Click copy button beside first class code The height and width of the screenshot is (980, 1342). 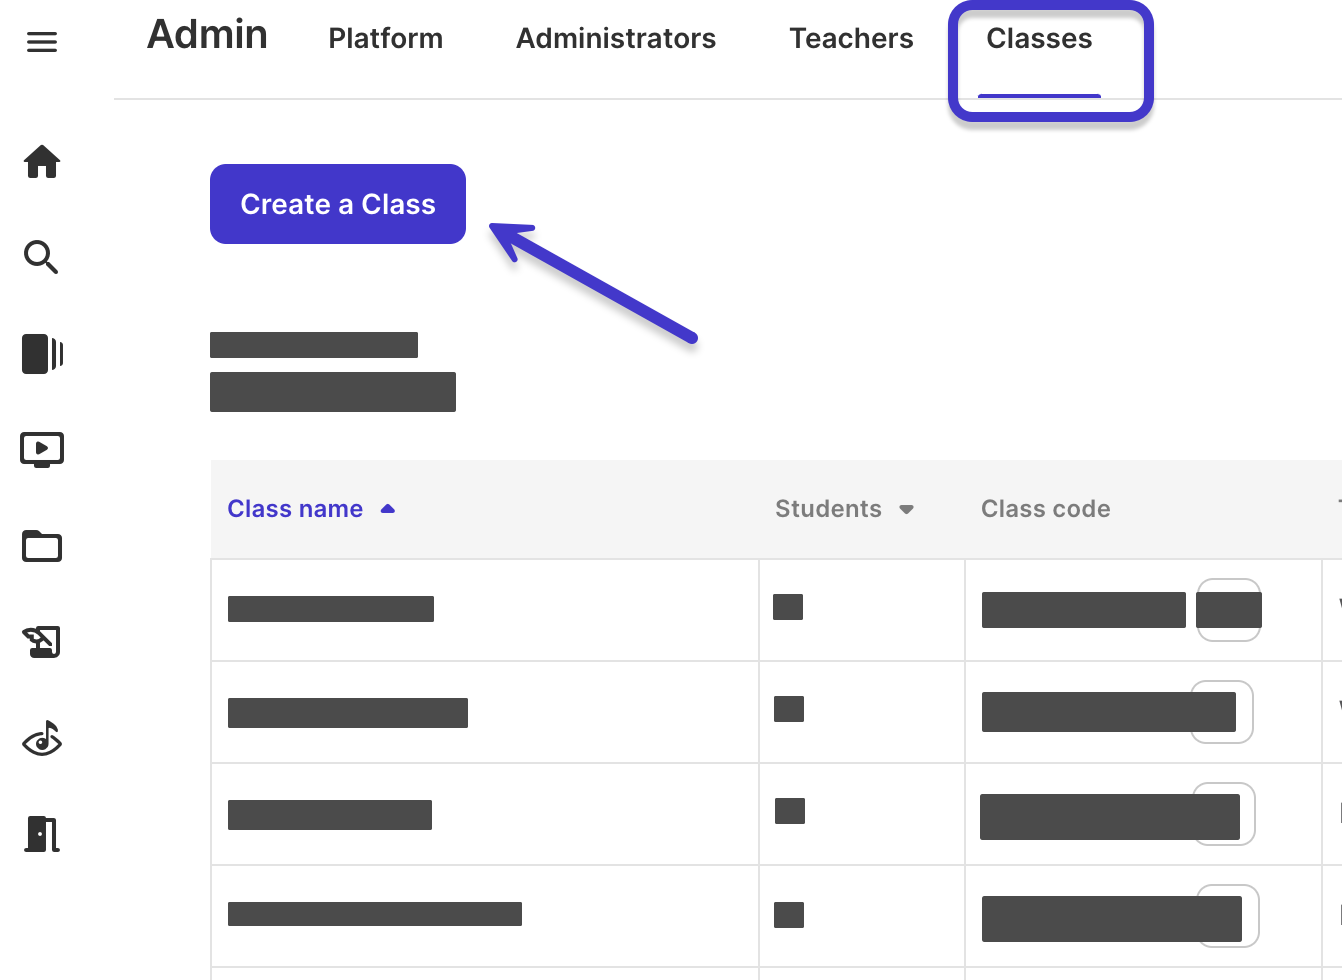[x=1229, y=609]
